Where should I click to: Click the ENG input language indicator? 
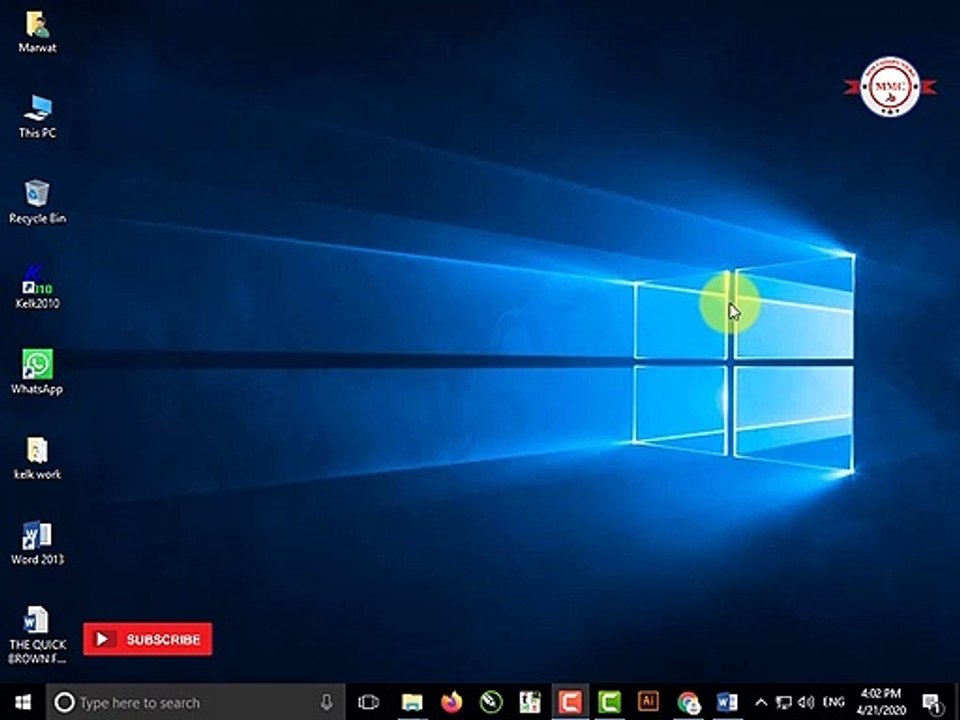834,702
